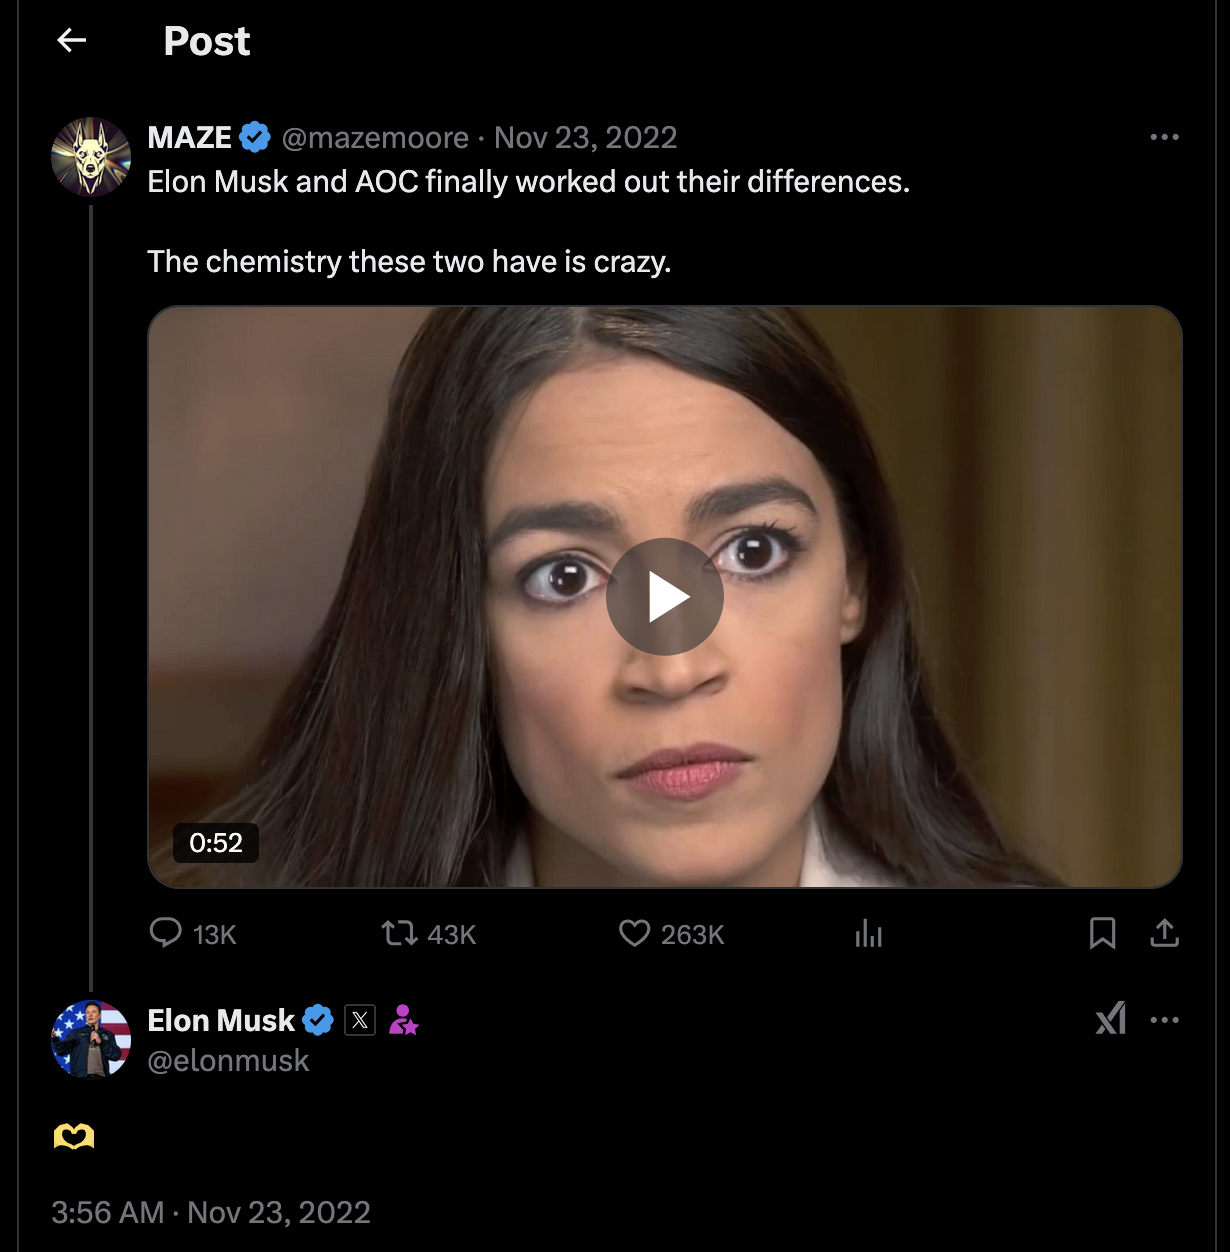Like the post with 263K likes

pyautogui.click(x=635, y=933)
